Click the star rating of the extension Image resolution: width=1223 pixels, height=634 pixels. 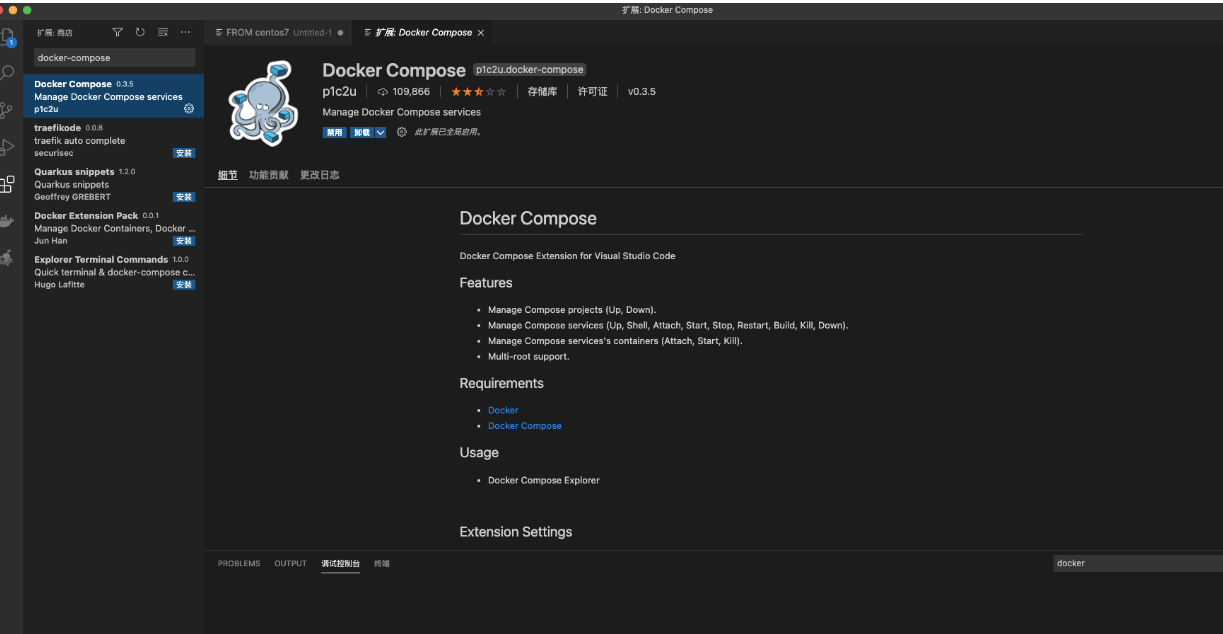(479, 91)
